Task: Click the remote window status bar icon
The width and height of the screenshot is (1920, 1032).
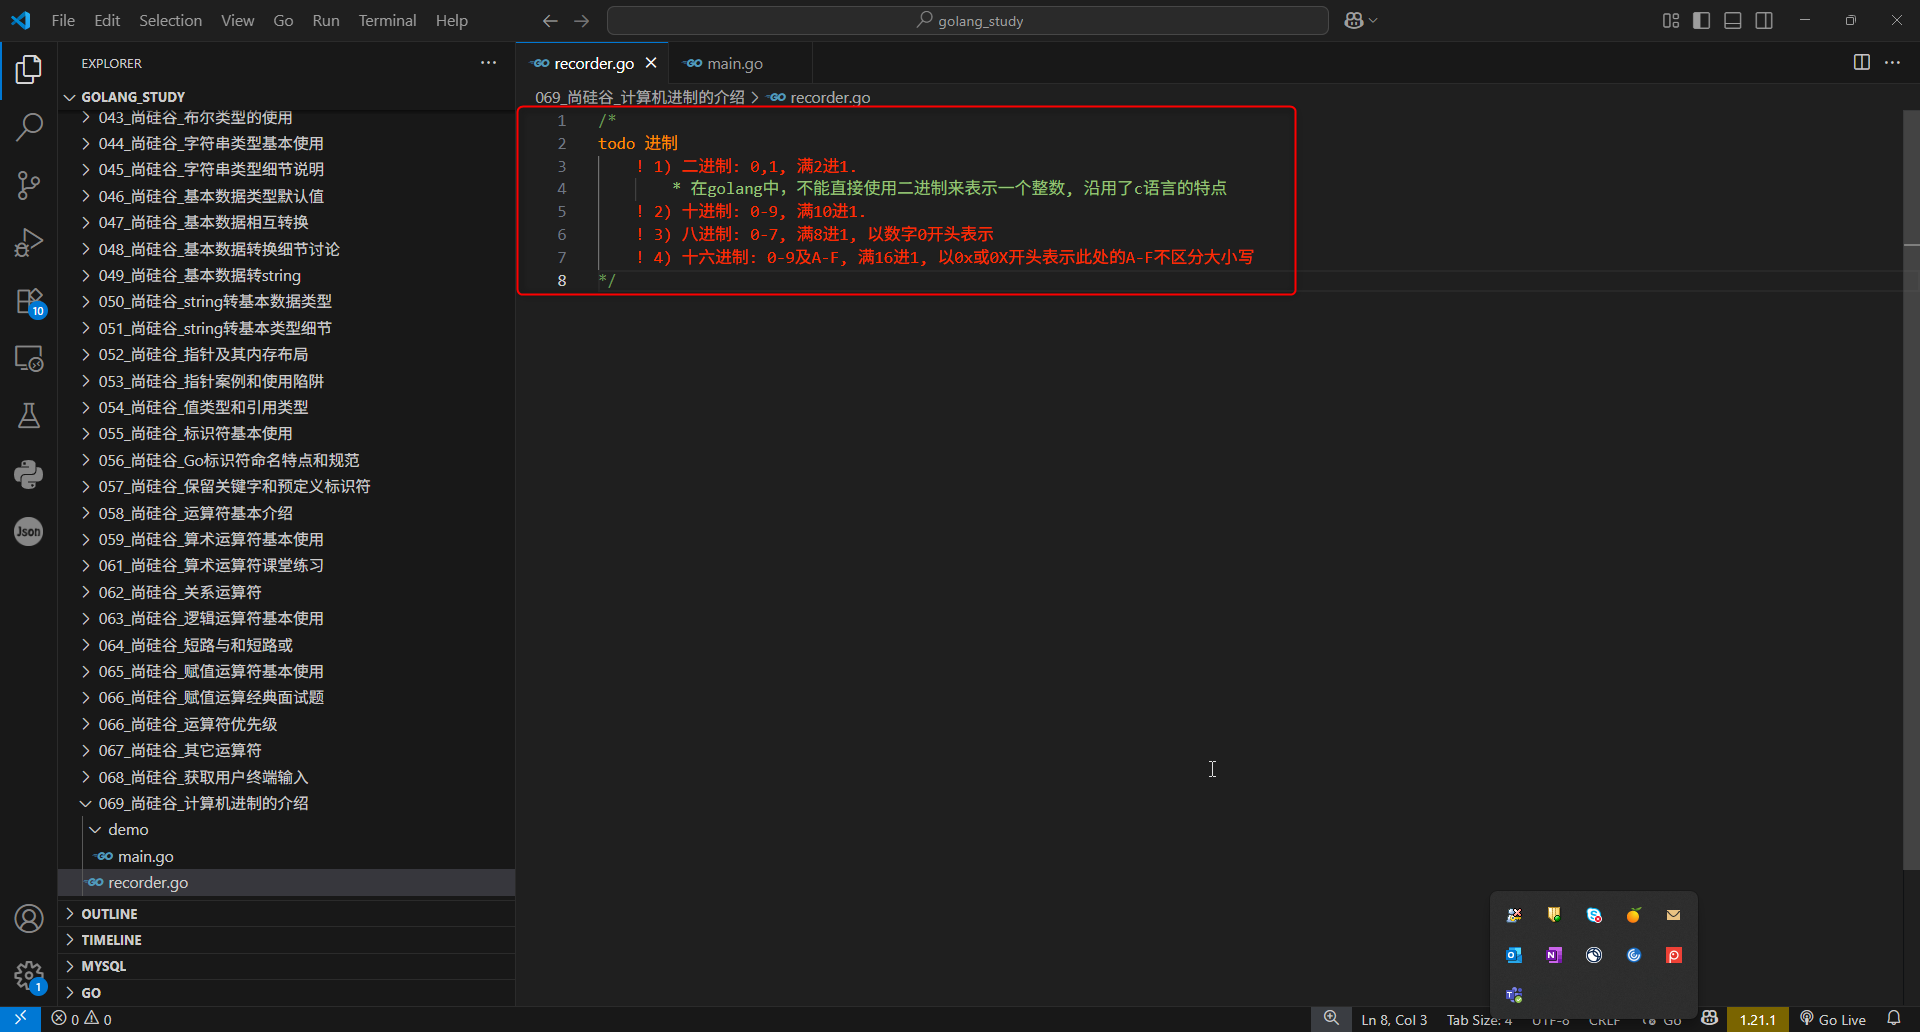Action: click(x=20, y=1019)
